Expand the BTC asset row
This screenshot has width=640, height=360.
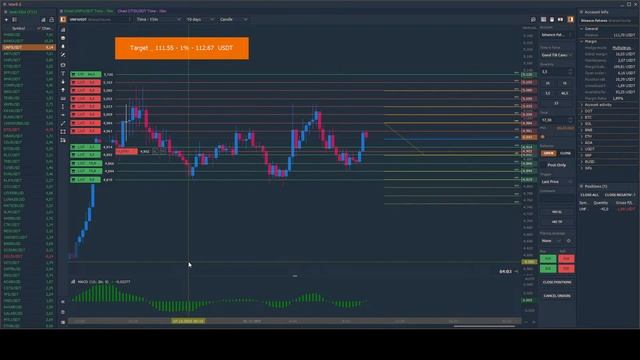582,118
